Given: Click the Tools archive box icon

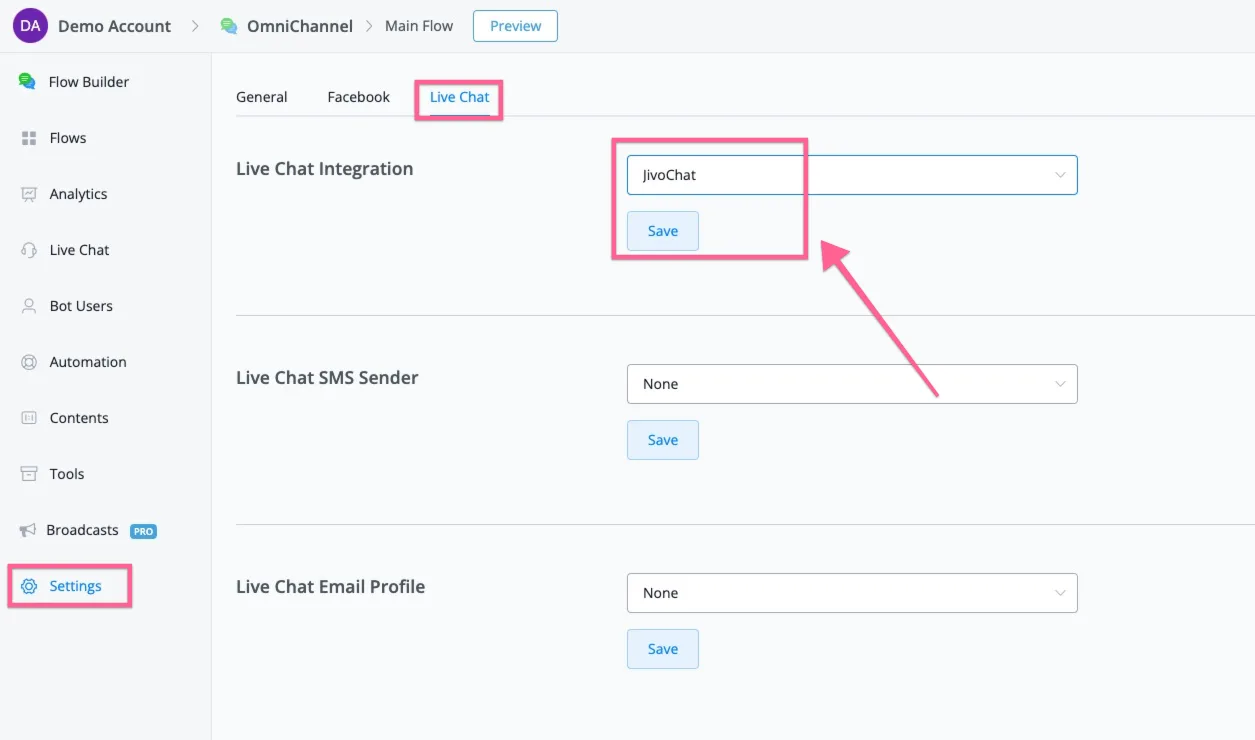Looking at the screenshot, I should coord(29,474).
